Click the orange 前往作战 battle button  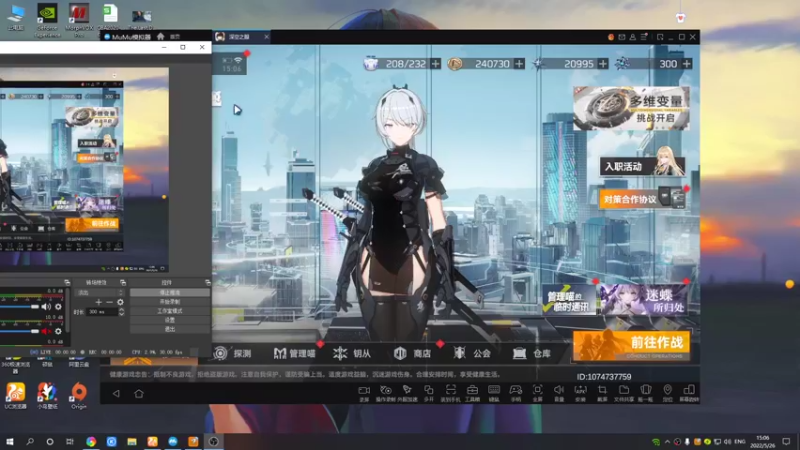pos(632,345)
